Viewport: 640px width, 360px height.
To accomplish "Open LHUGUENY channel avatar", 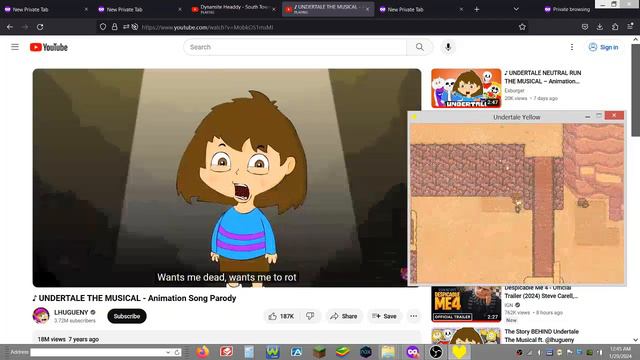I will point(41,316).
